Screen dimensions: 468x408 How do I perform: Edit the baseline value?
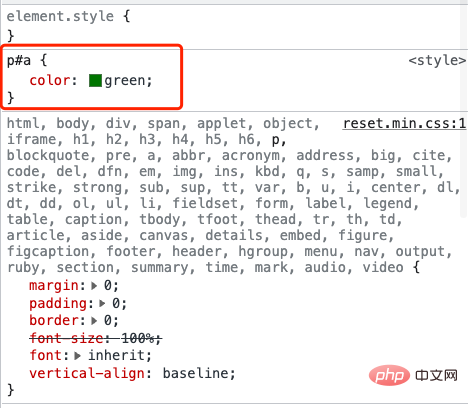195,373
